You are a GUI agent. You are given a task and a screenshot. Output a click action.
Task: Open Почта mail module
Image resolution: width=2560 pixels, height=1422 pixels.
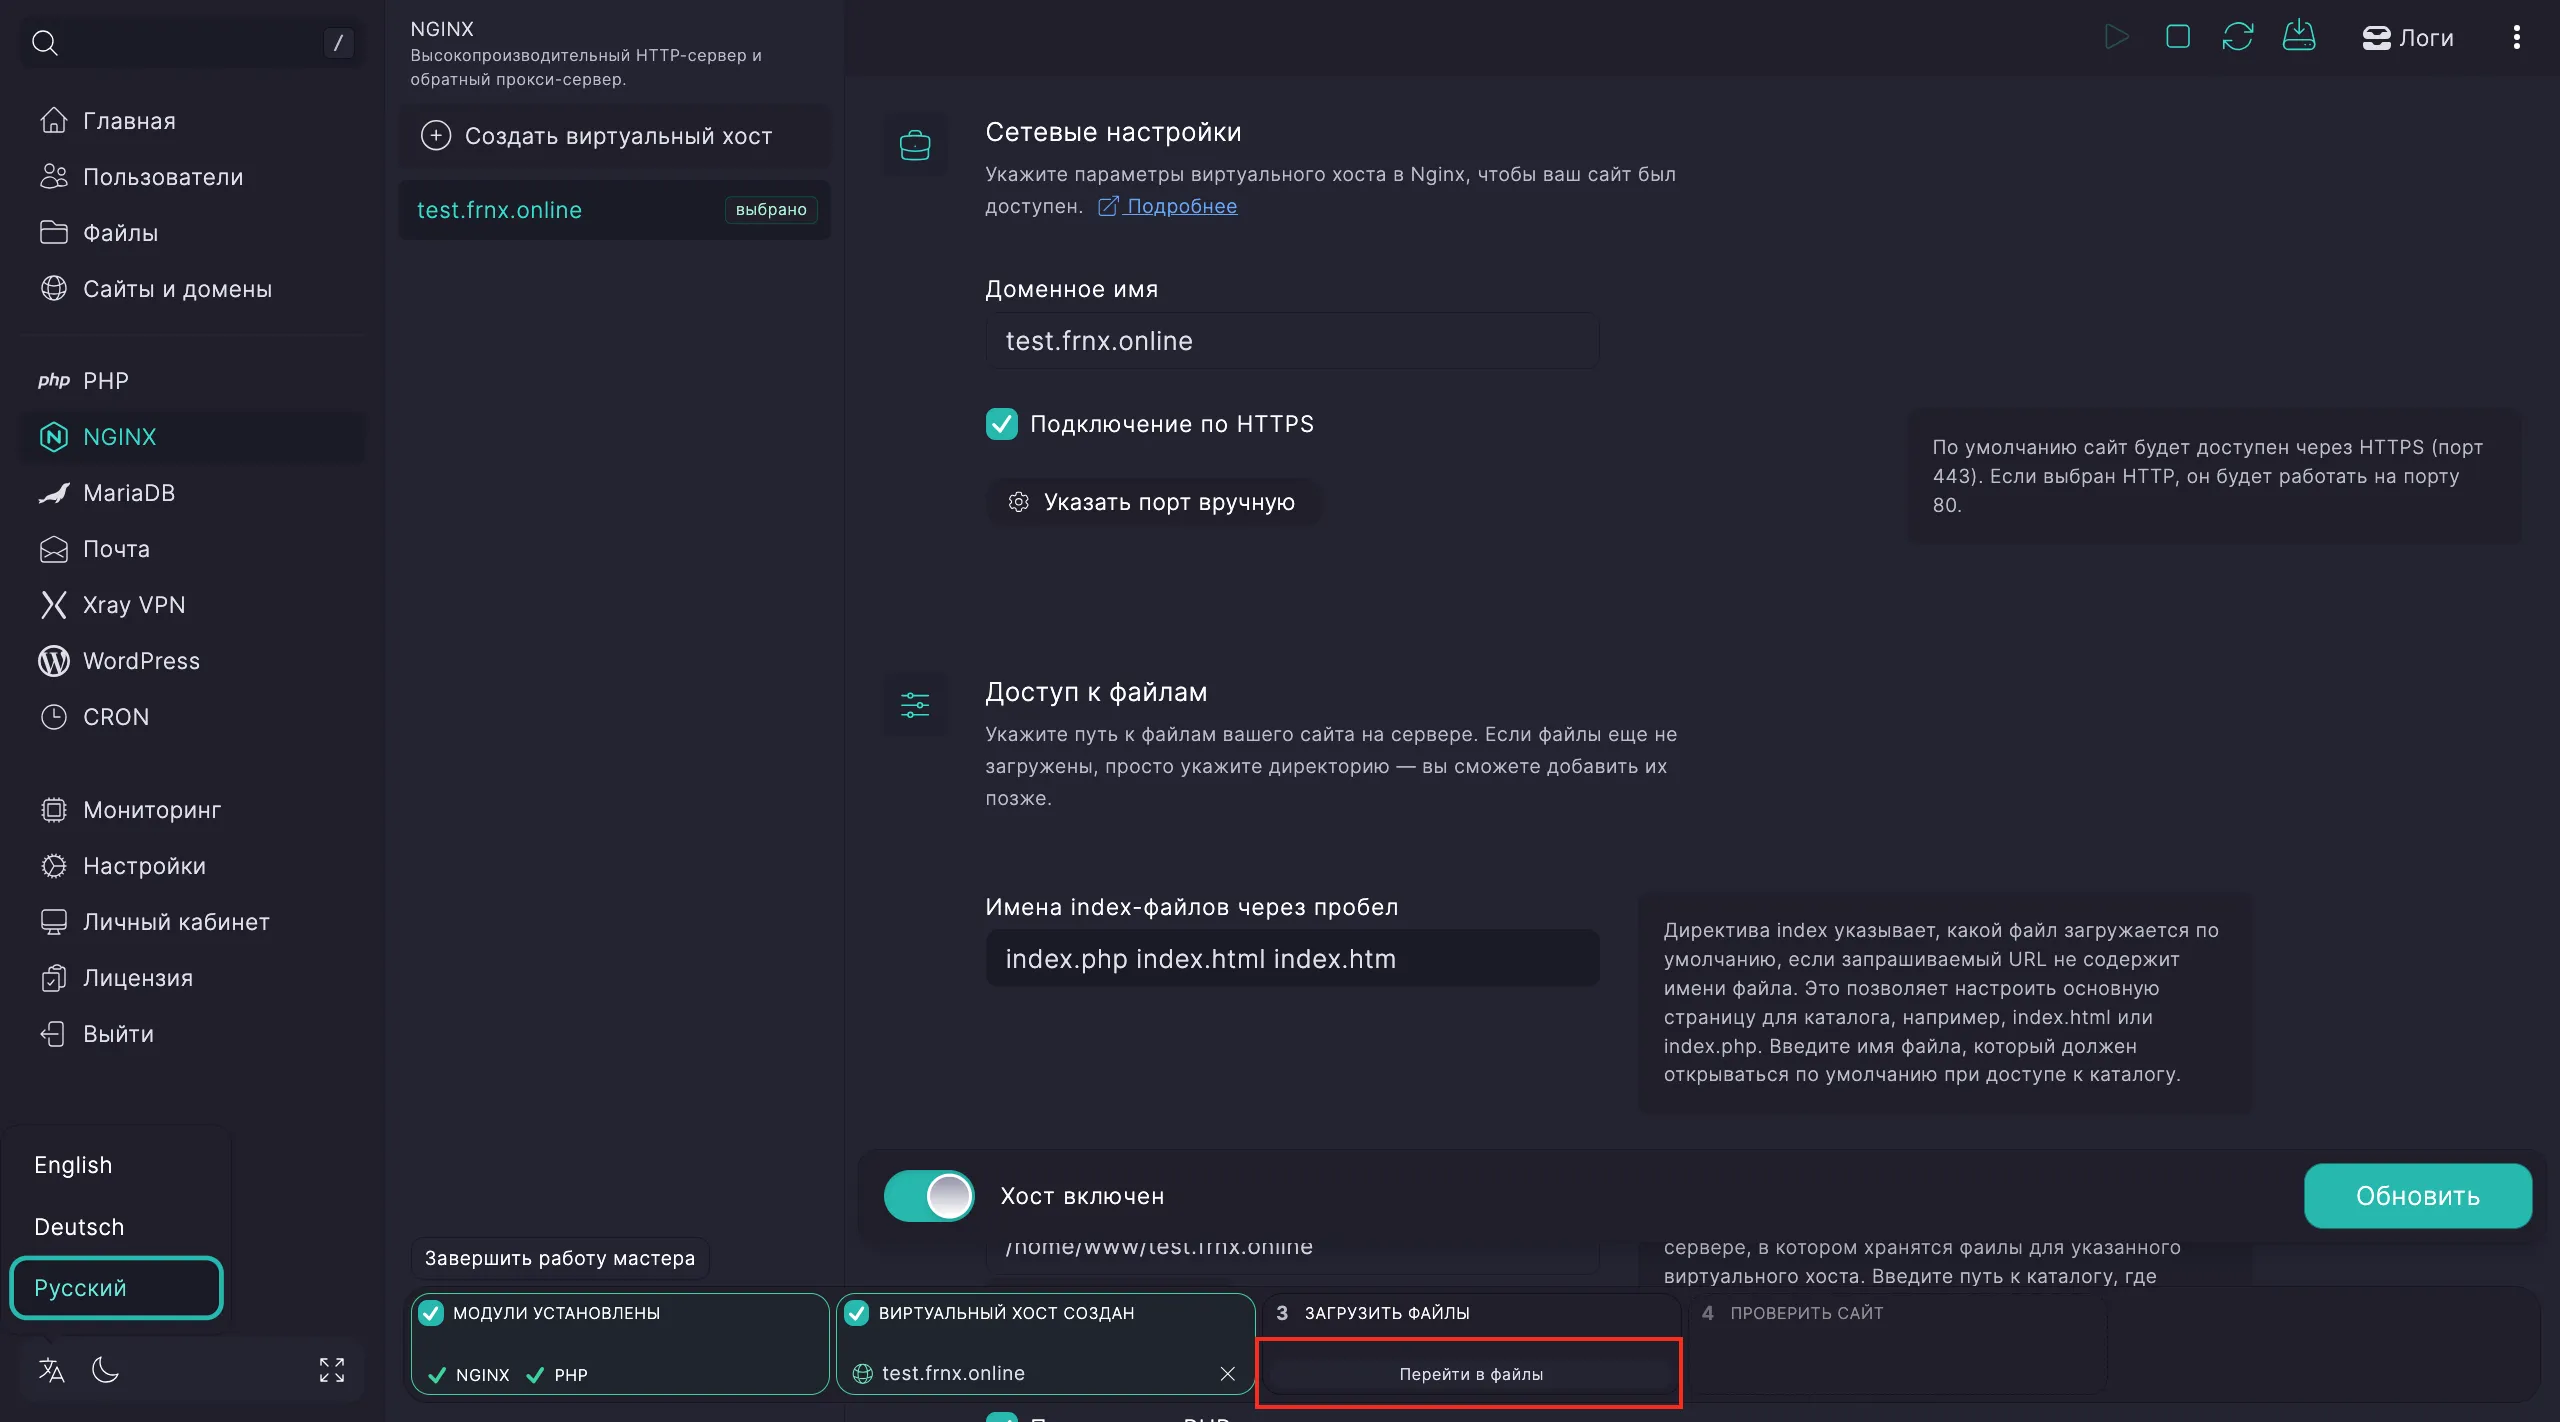pos(194,549)
